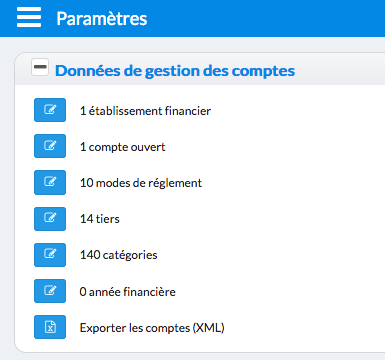
Task: Collapse the Données de gestion des comptes section
Action: 40,67
